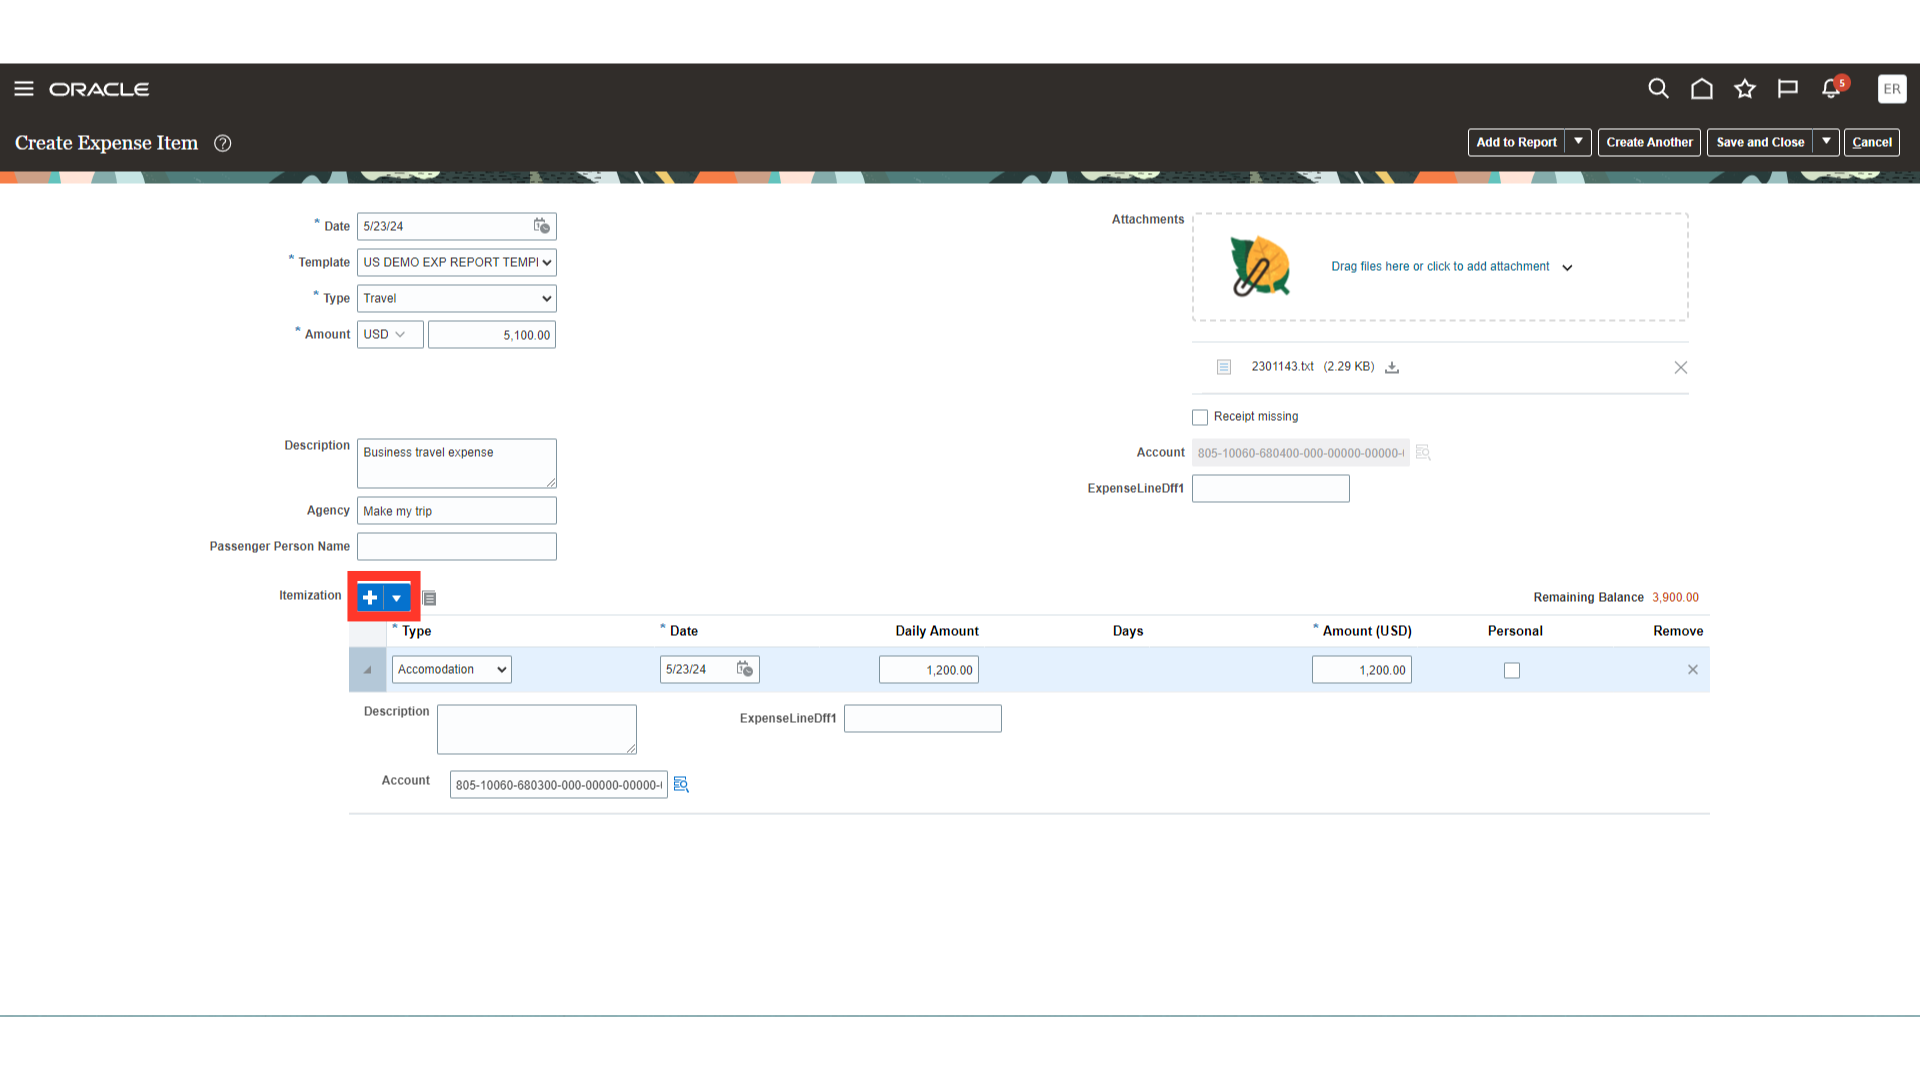Click Remaining Balance value 3,900.00

click(x=1675, y=597)
